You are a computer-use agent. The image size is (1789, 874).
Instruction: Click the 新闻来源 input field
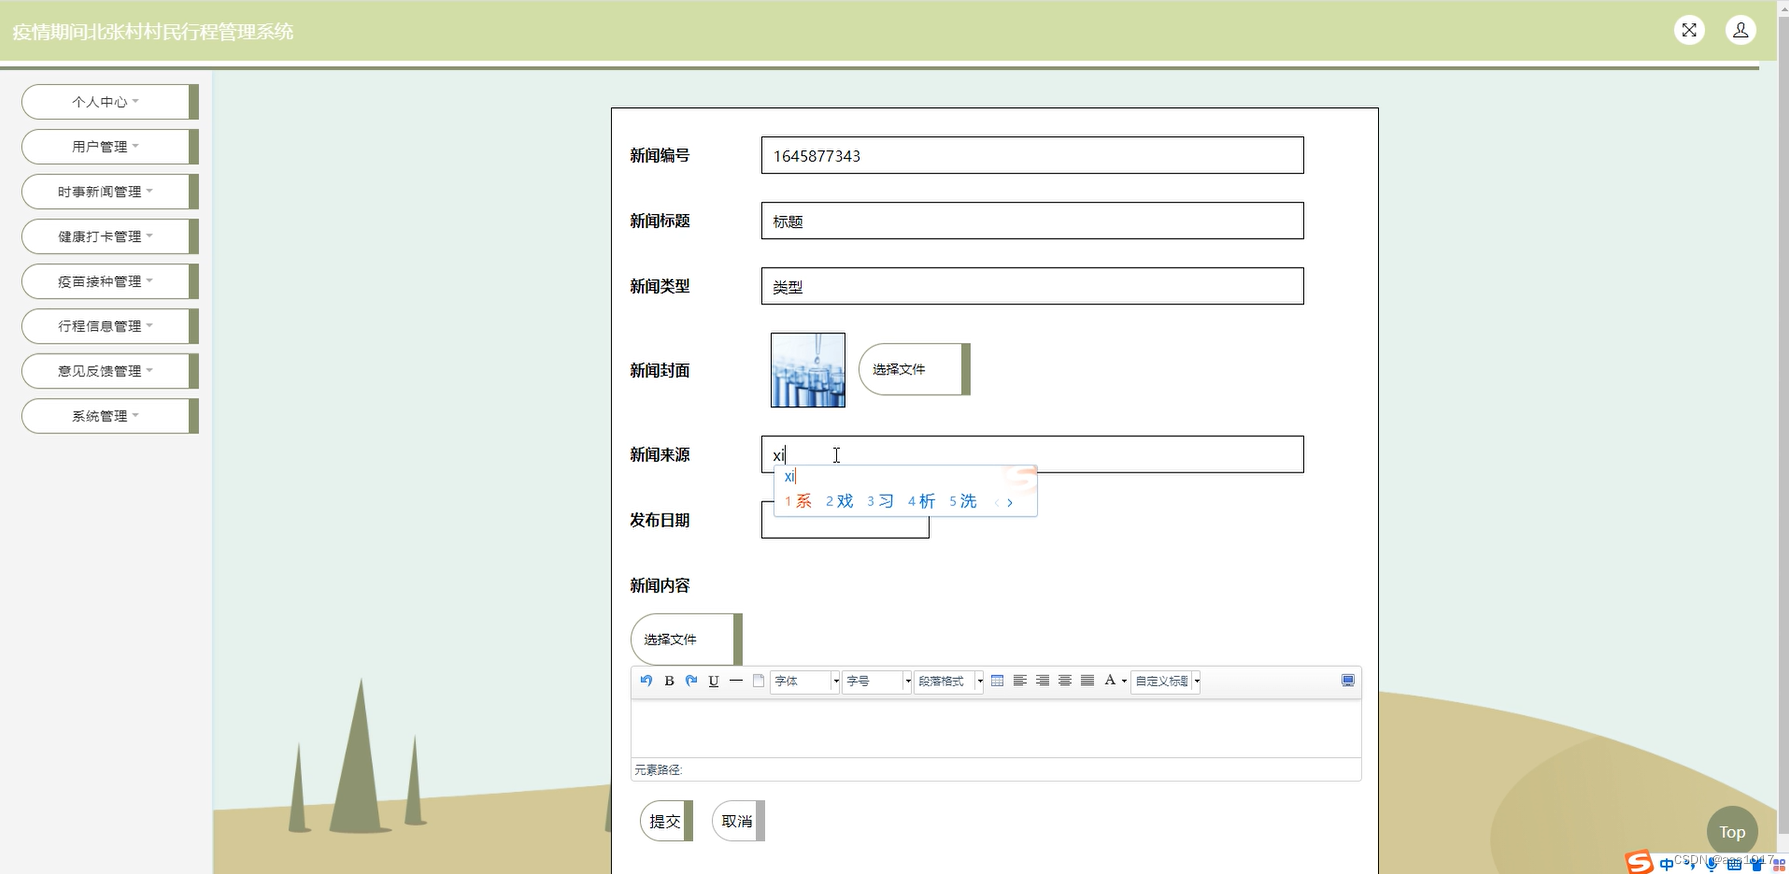pyautogui.click(x=1032, y=454)
